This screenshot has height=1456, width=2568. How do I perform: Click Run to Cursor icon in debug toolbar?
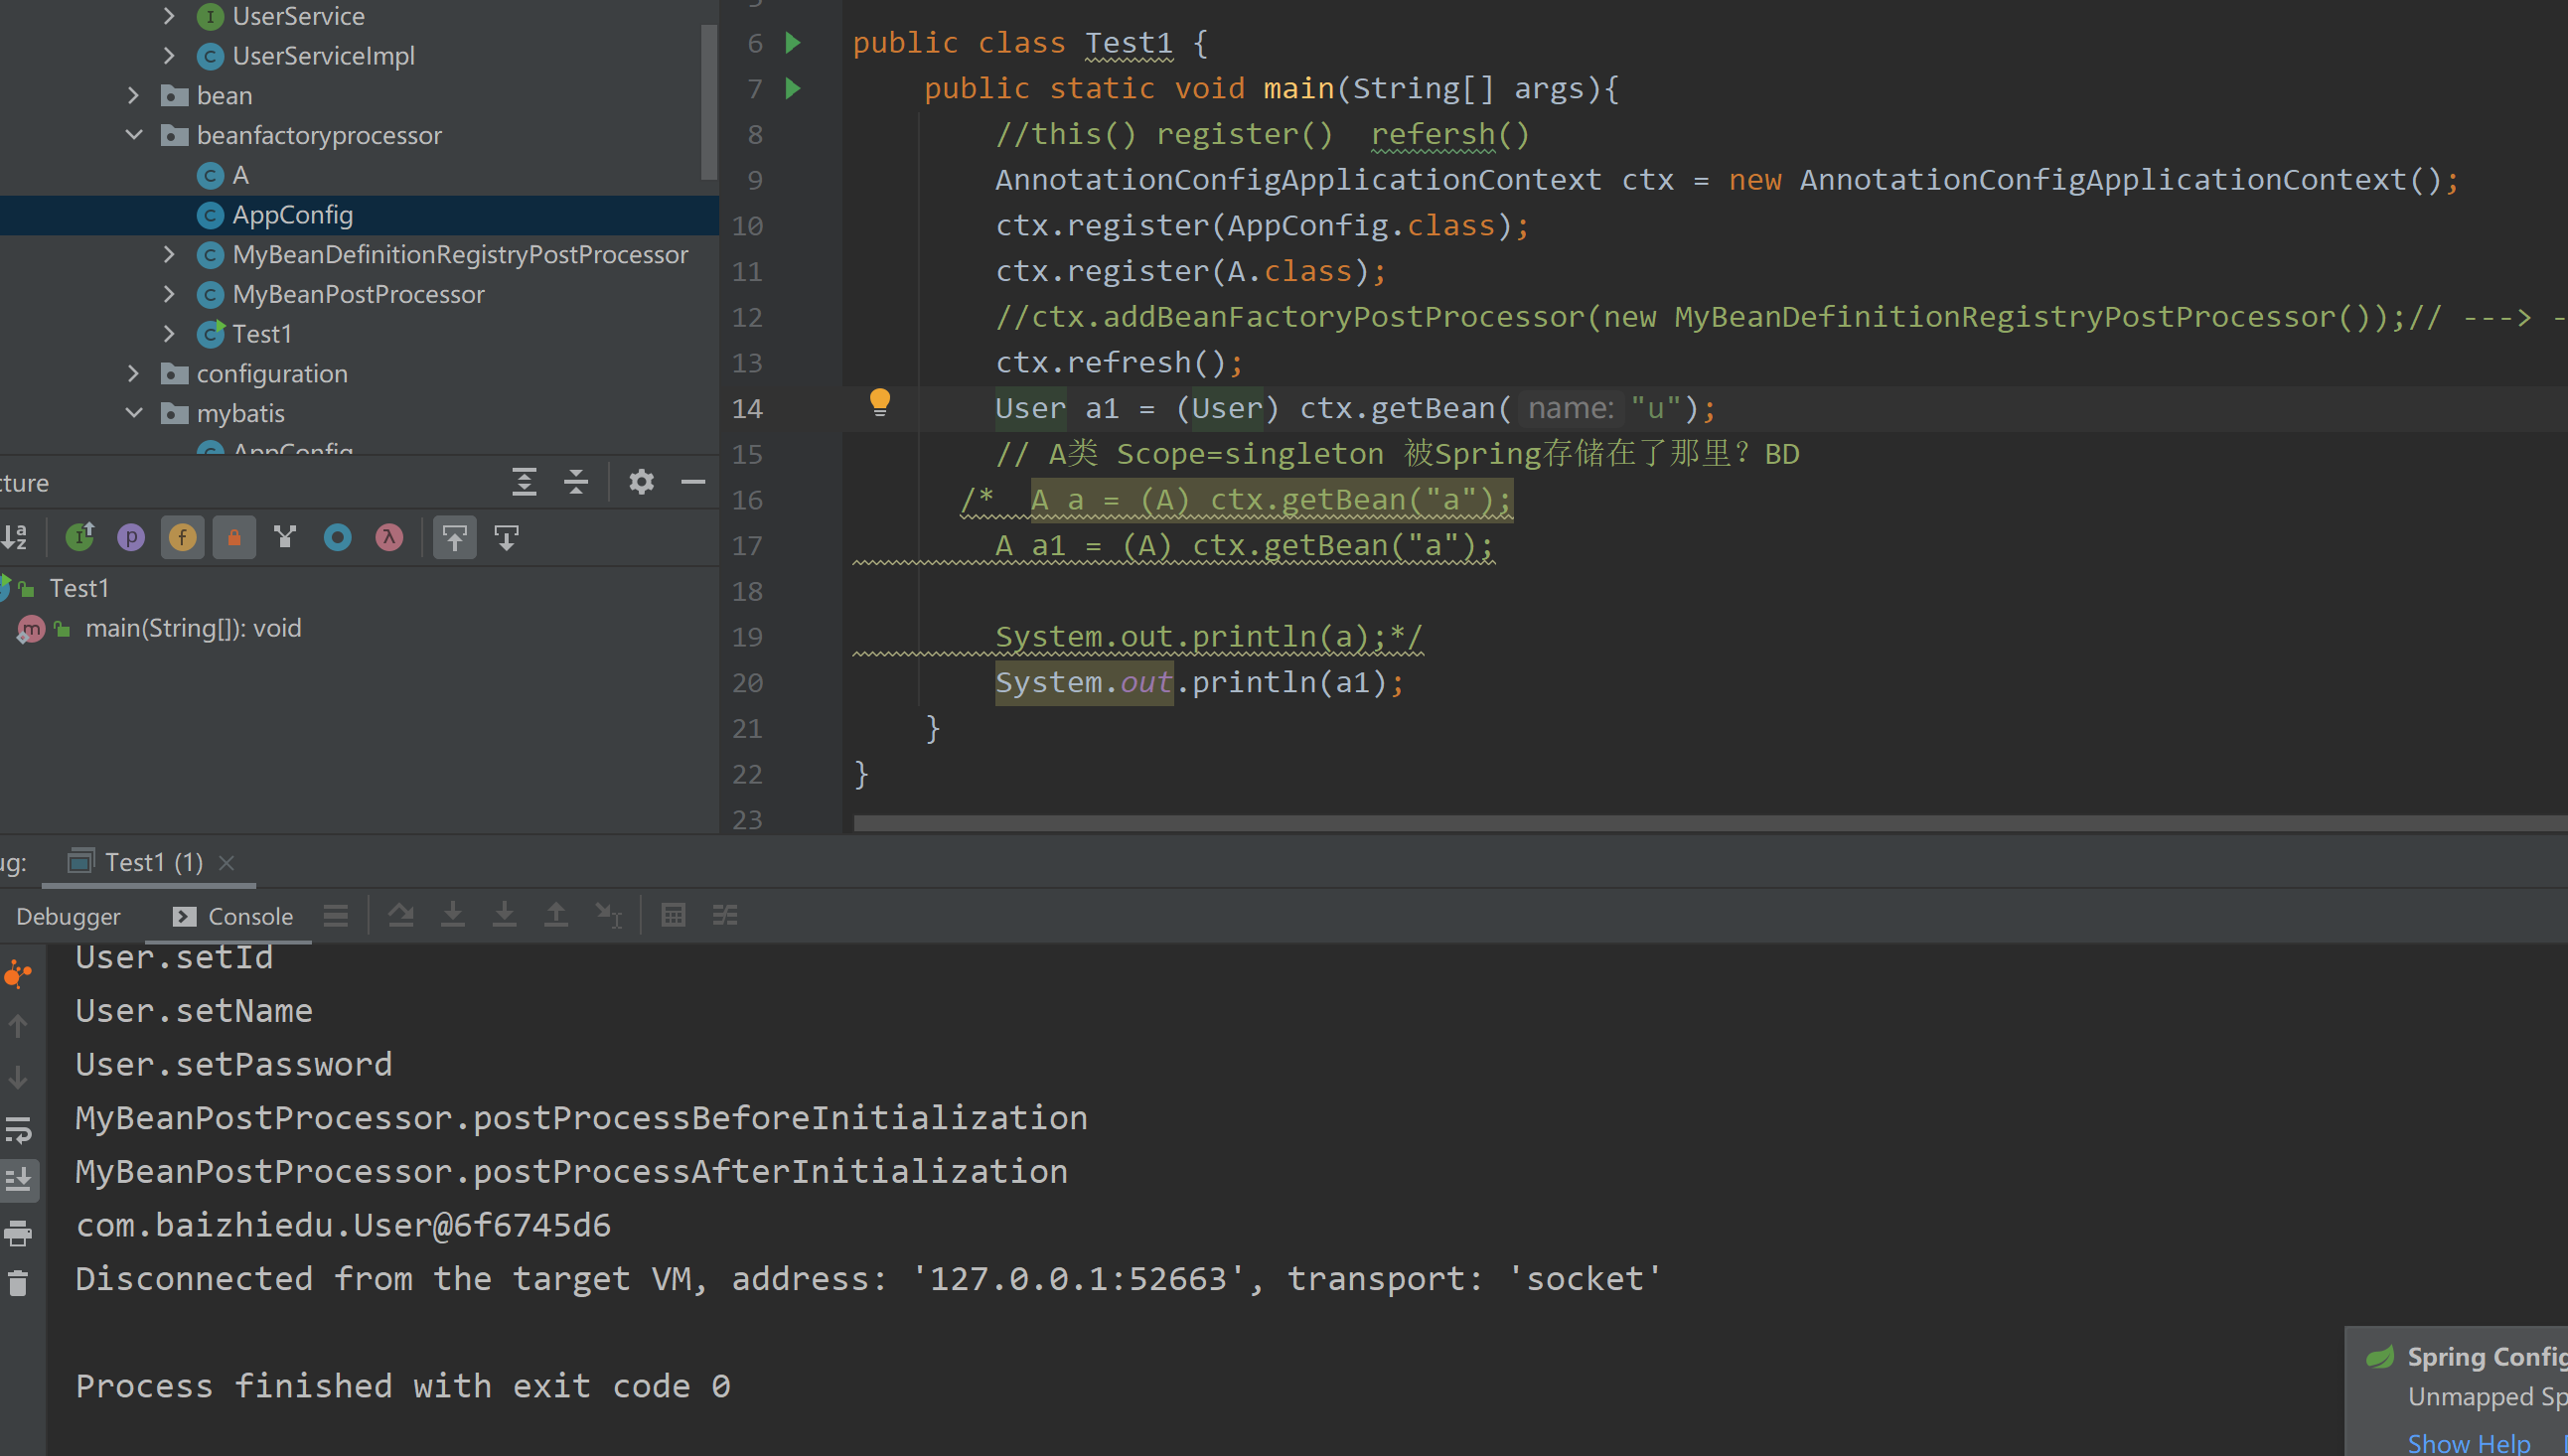tap(608, 915)
